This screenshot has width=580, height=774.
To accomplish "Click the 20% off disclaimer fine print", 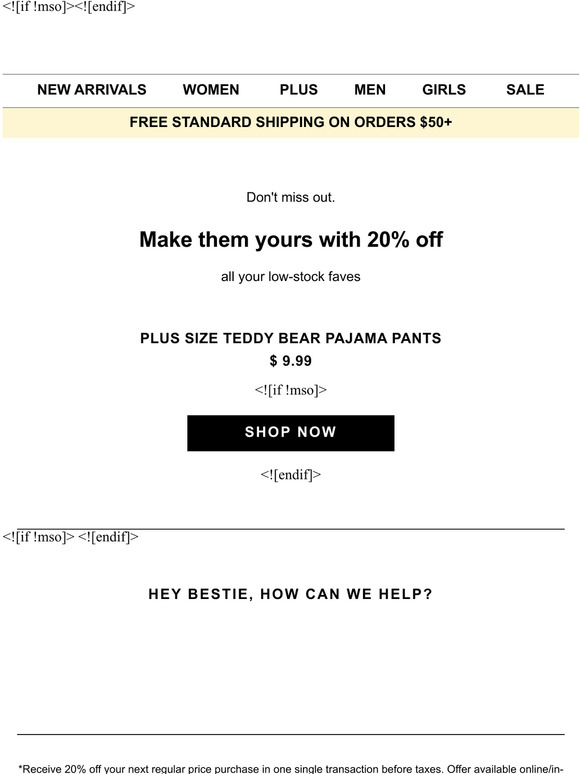I will [x=291, y=769].
